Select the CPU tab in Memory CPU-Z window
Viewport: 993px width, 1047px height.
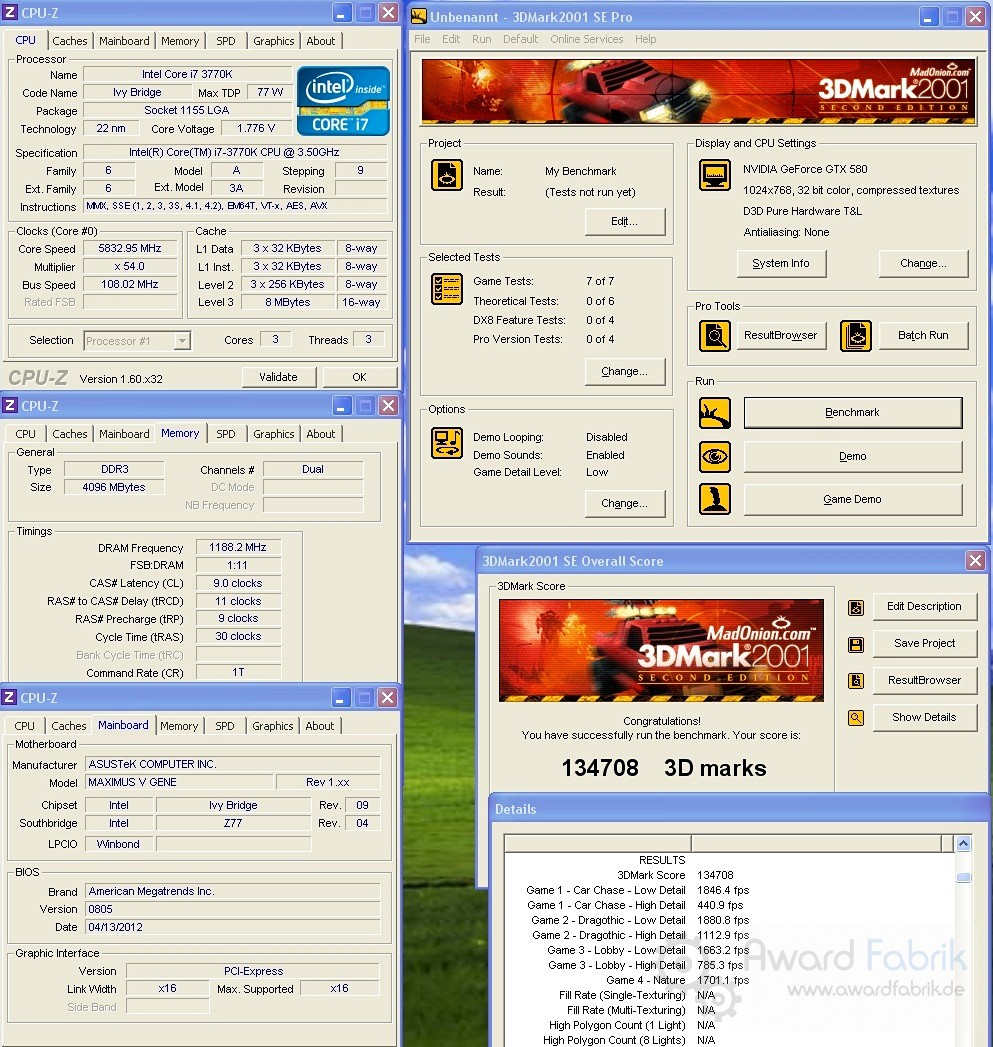[25, 434]
